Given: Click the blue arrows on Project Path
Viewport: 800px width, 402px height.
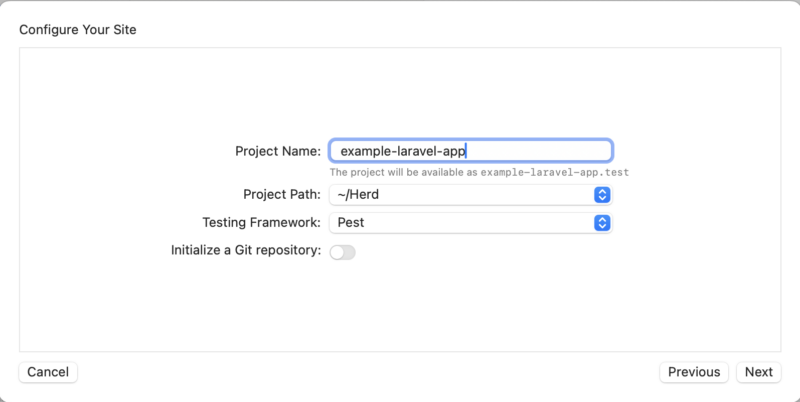Looking at the screenshot, I should pos(602,195).
